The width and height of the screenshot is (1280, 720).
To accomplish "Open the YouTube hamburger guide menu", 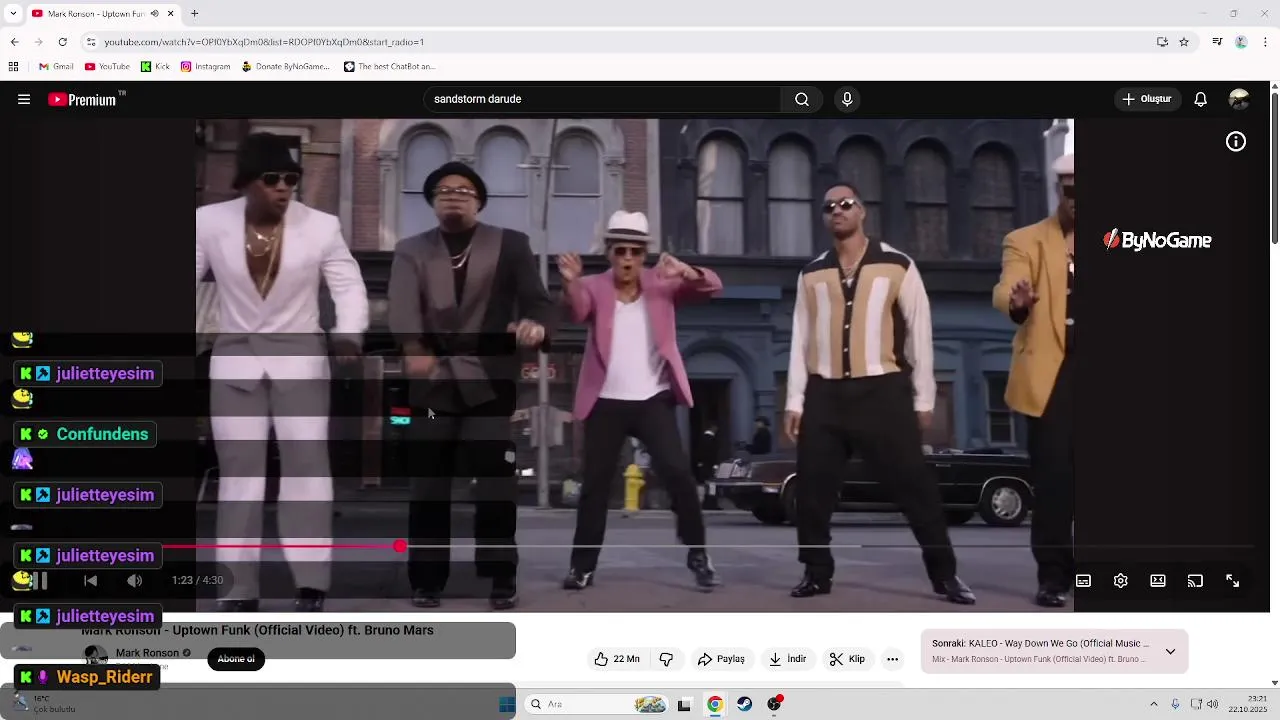I will pos(24,99).
